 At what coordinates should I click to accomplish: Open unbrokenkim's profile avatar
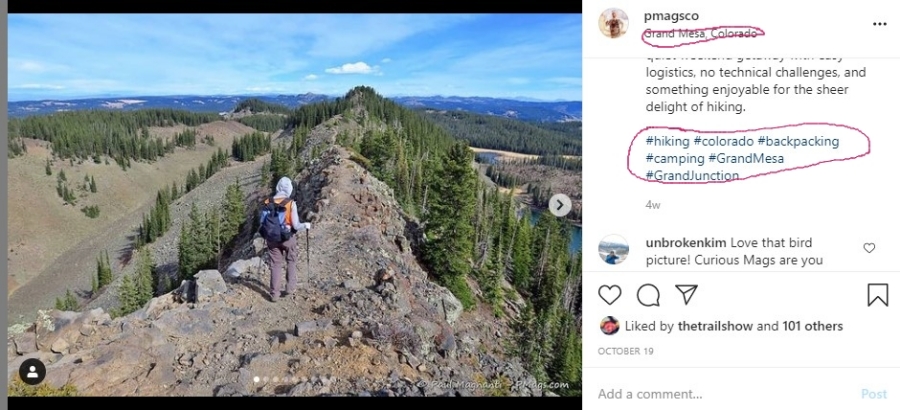tap(613, 249)
